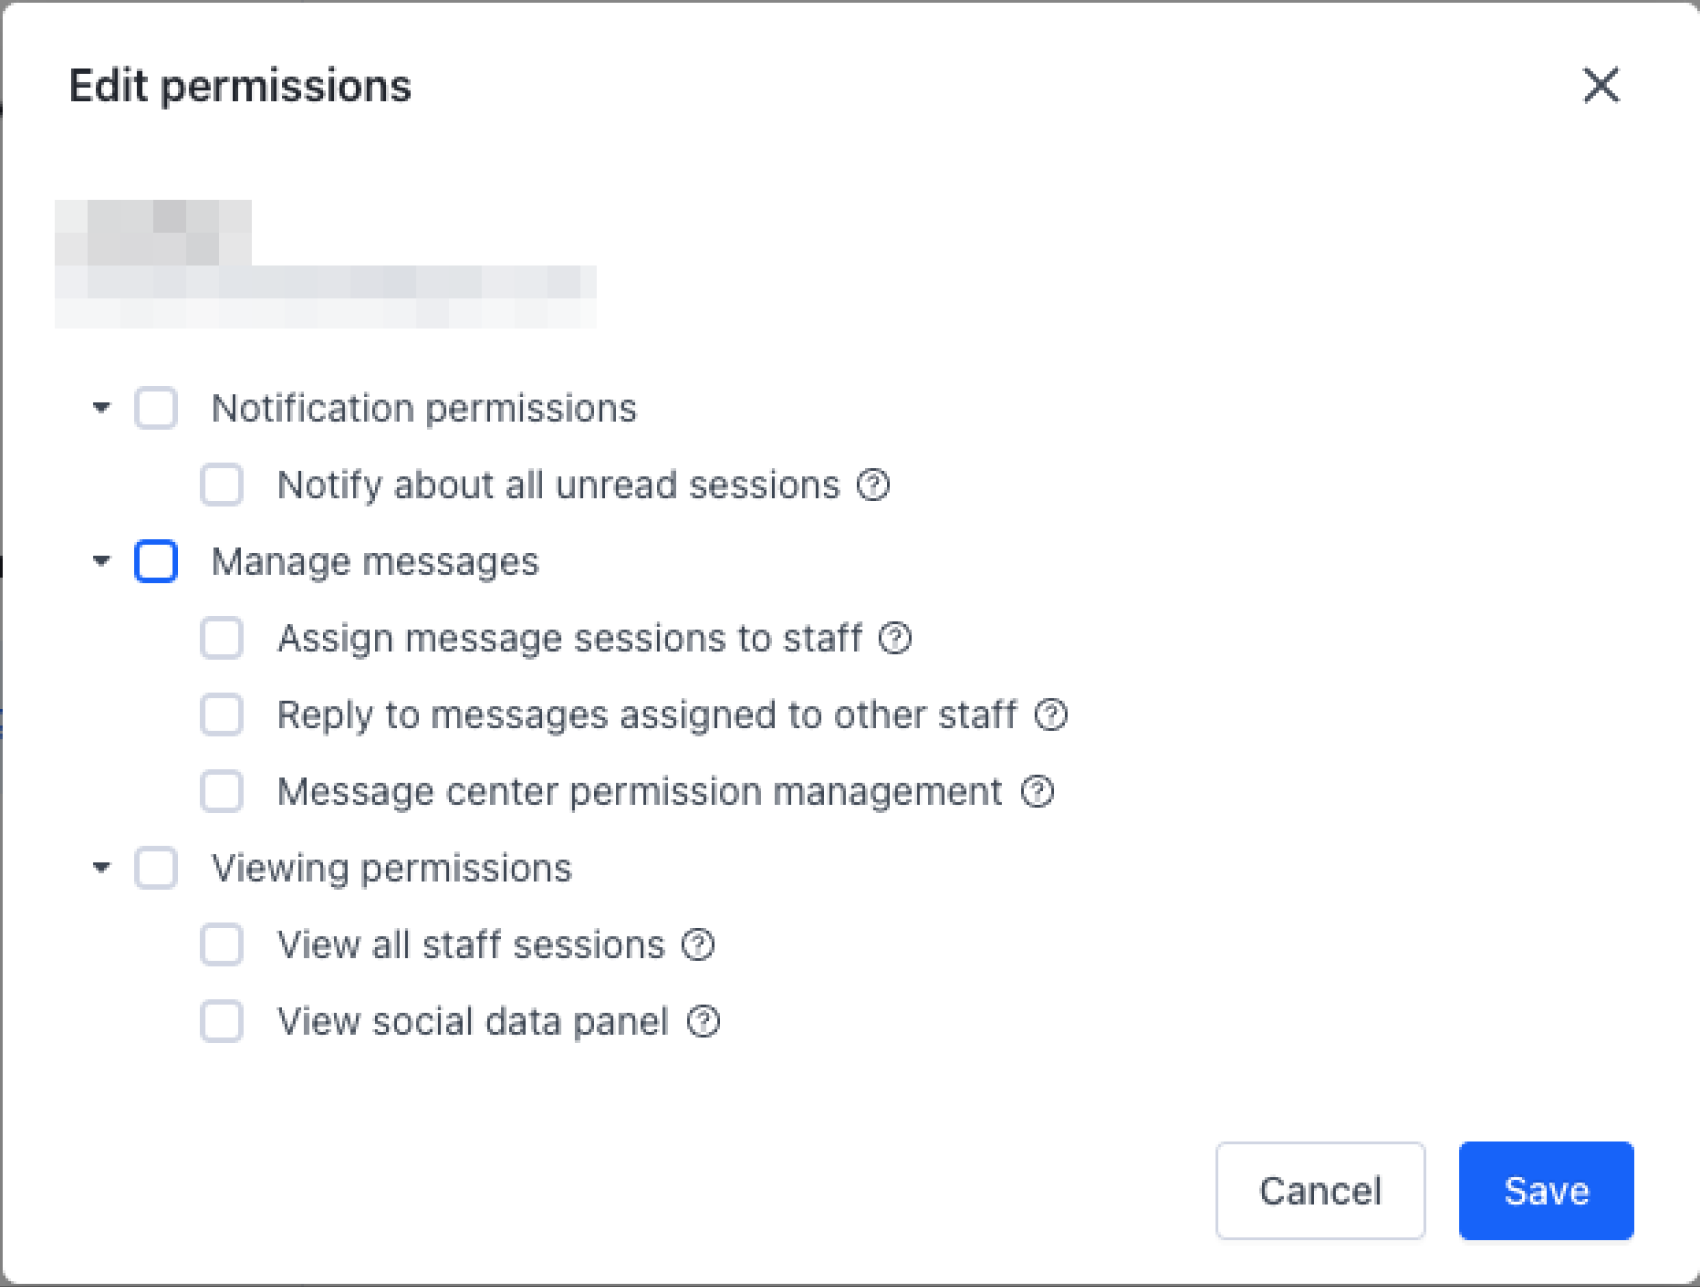This screenshot has width=1700, height=1287.
Task: Open help for View all staff sessions
Action: click(x=699, y=945)
